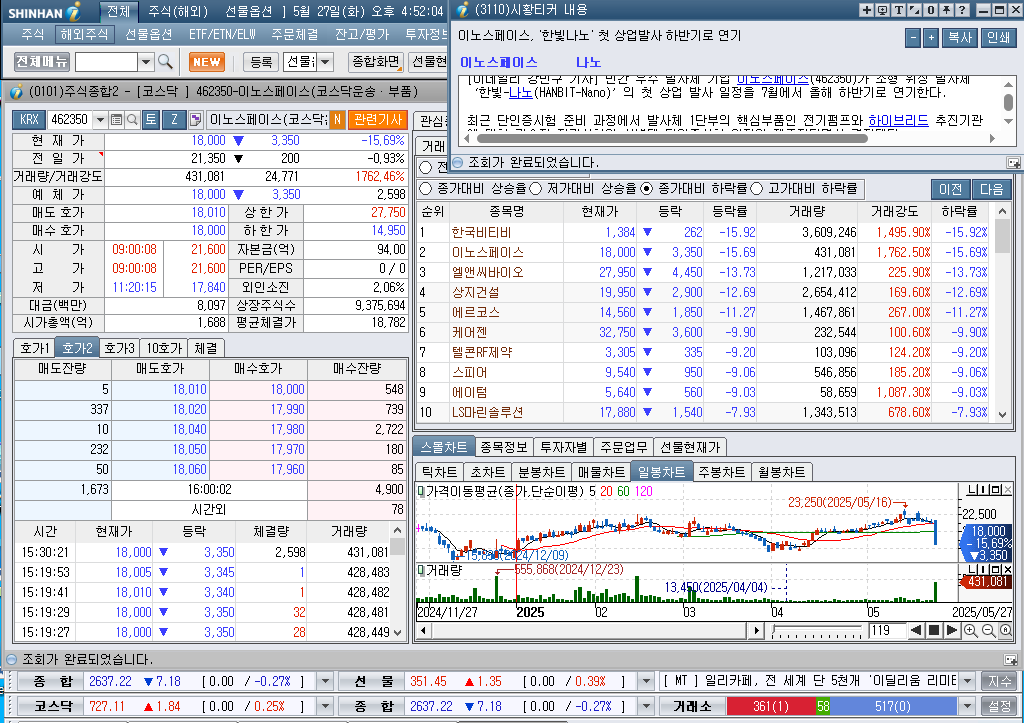Select 고가대비 하락률 radio option

[x=757, y=189]
